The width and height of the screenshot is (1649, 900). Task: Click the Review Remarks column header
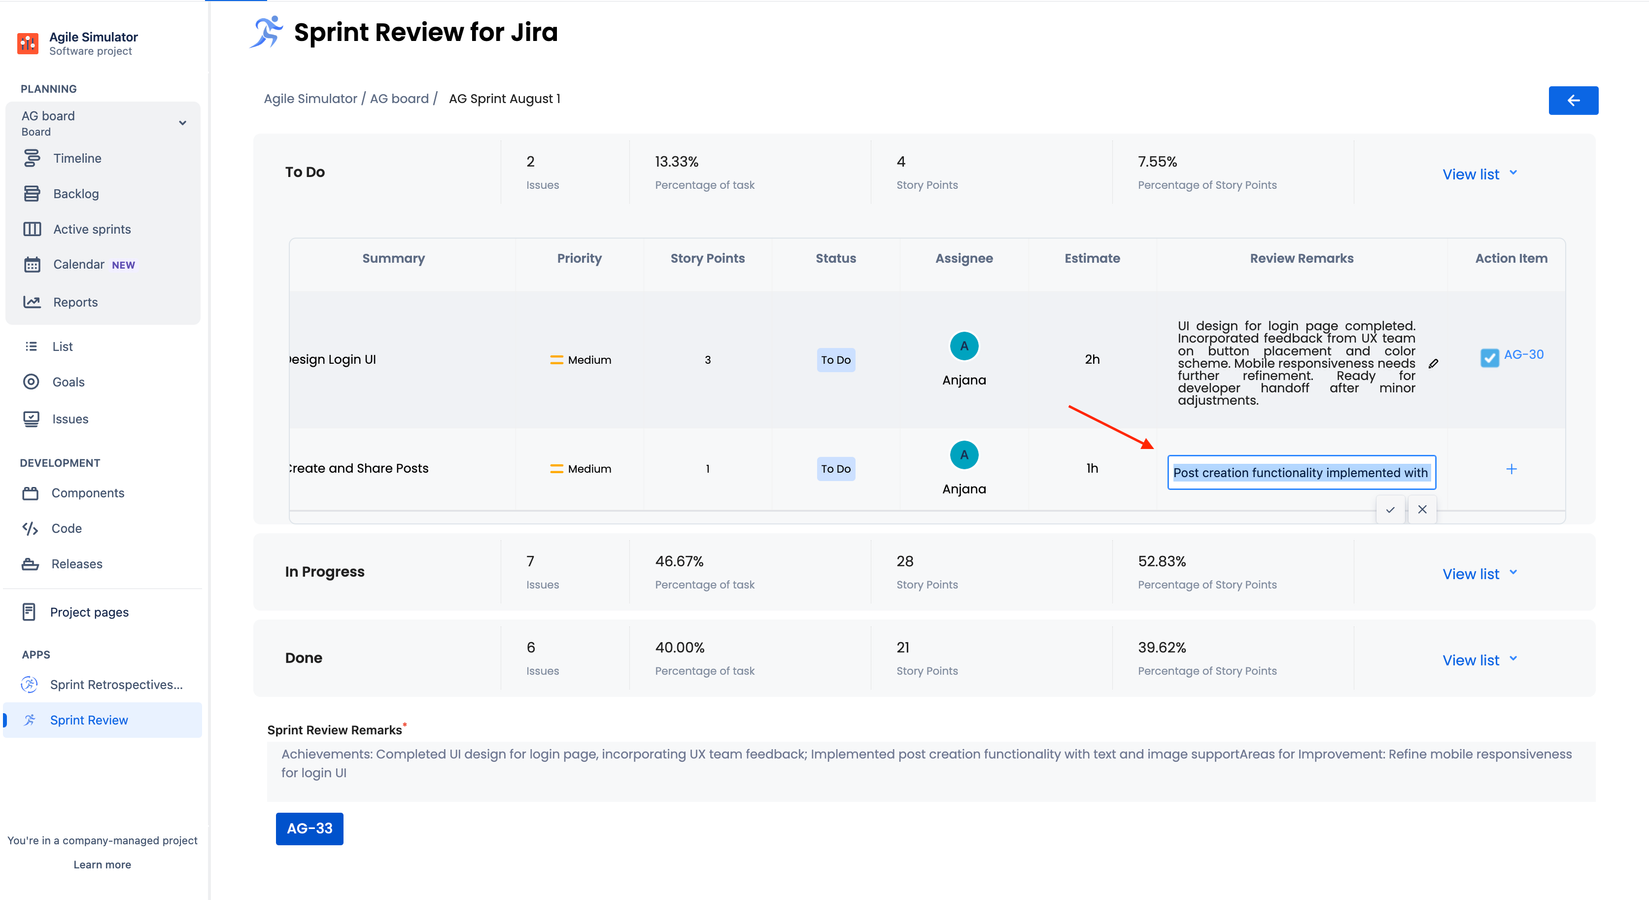(1302, 258)
